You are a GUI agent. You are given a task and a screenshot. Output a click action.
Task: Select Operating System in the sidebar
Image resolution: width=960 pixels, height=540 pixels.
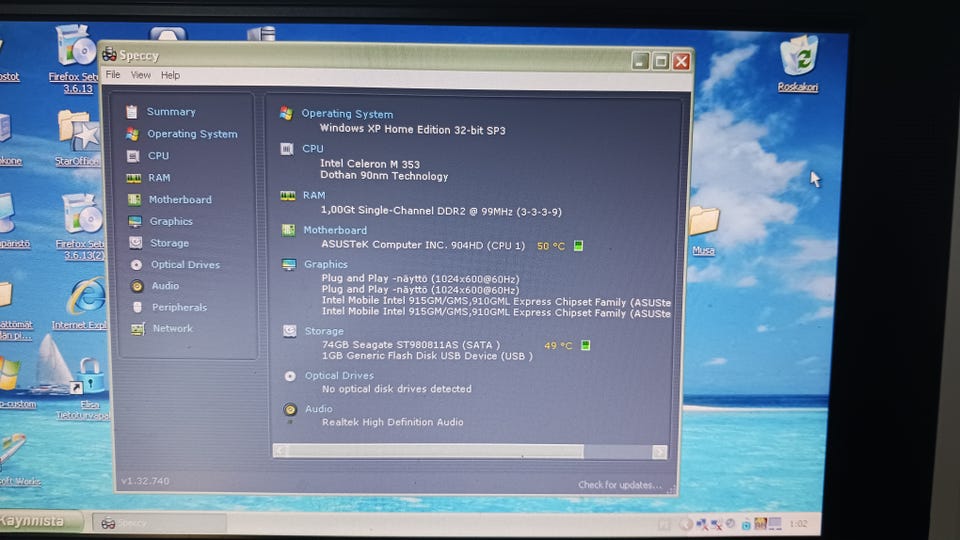[192, 133]
